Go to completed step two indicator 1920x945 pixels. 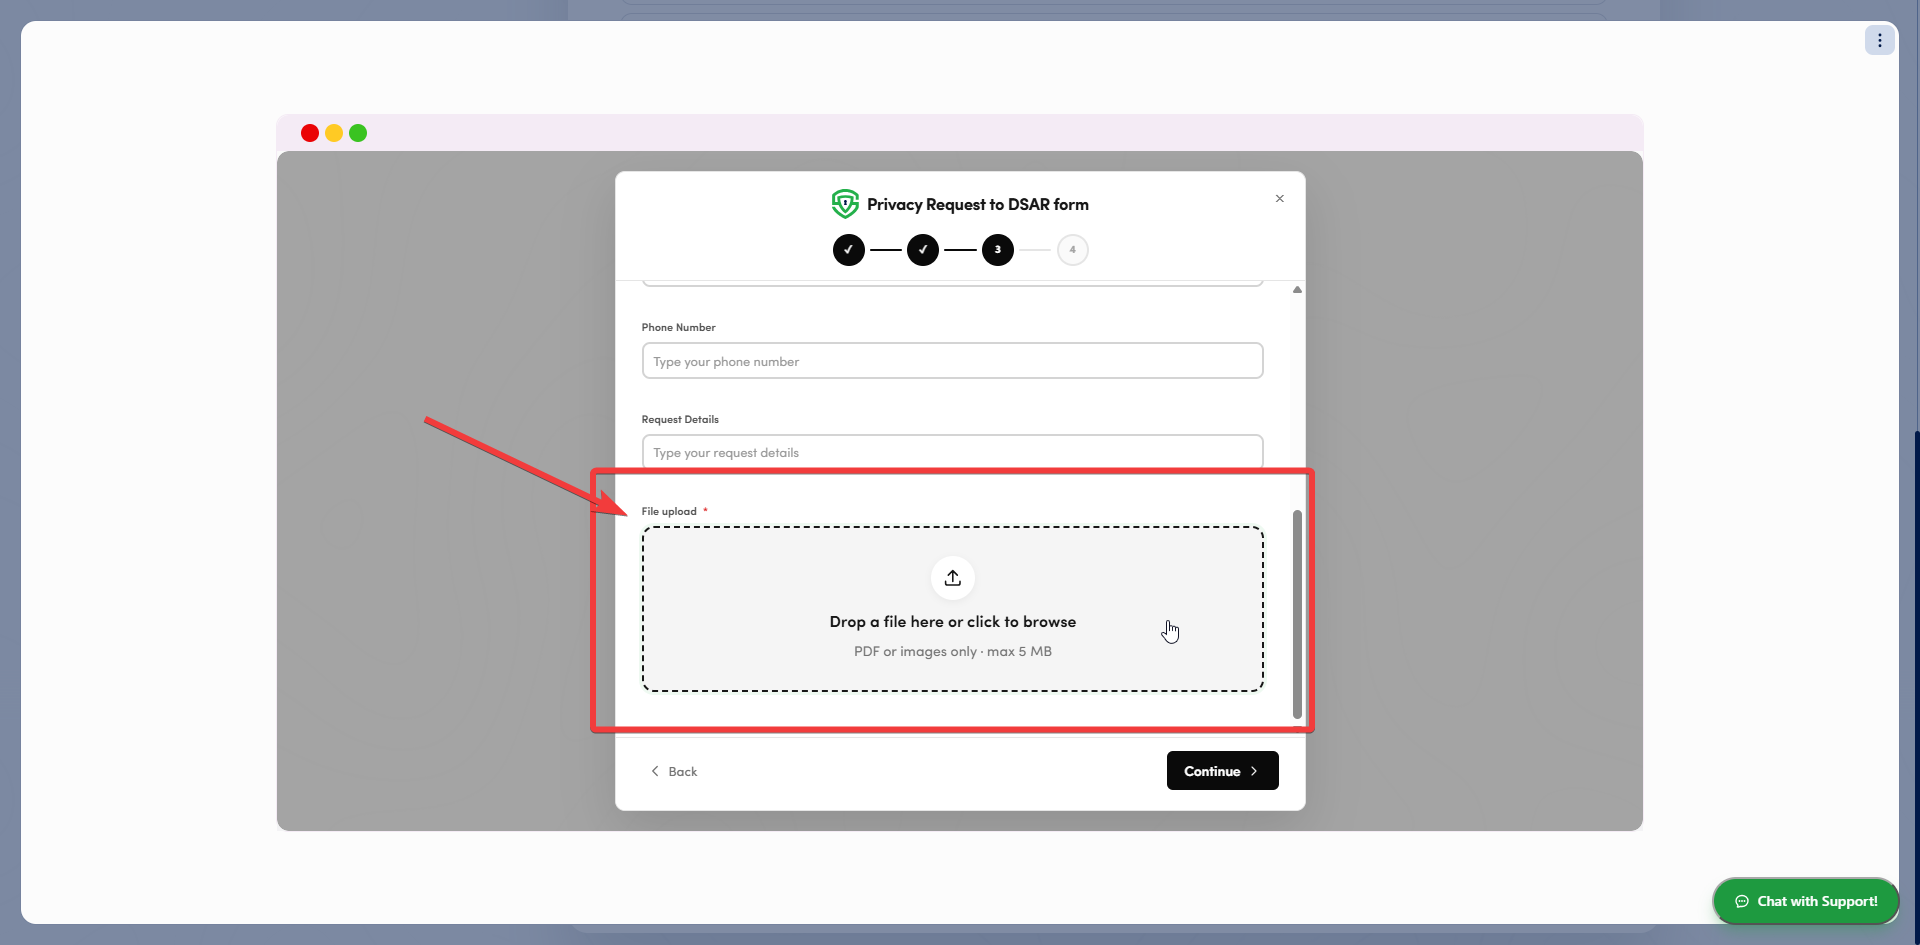(x=922, y=250)
